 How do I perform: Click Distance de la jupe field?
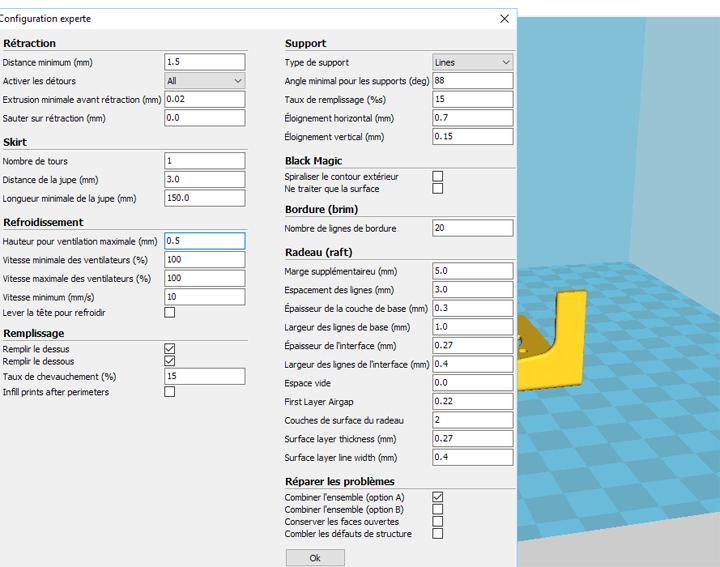(x=205, y=180)
